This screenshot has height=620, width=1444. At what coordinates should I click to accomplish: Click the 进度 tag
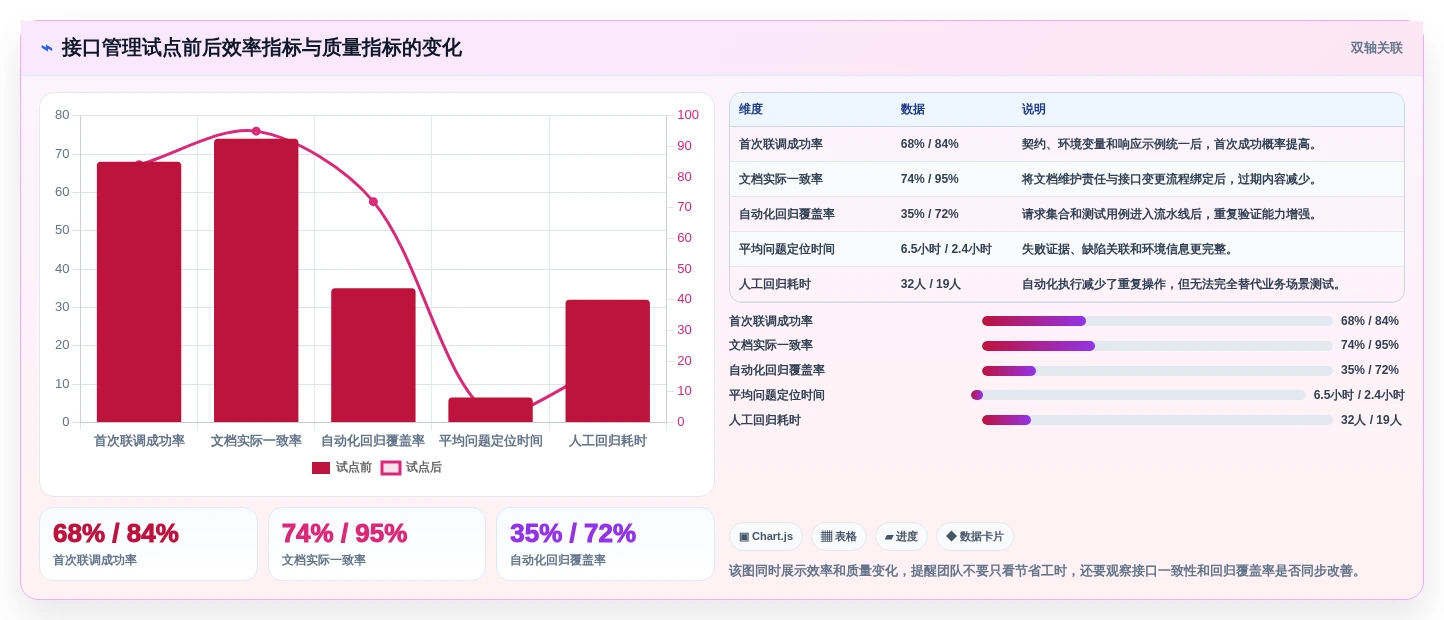click(901, 536)
